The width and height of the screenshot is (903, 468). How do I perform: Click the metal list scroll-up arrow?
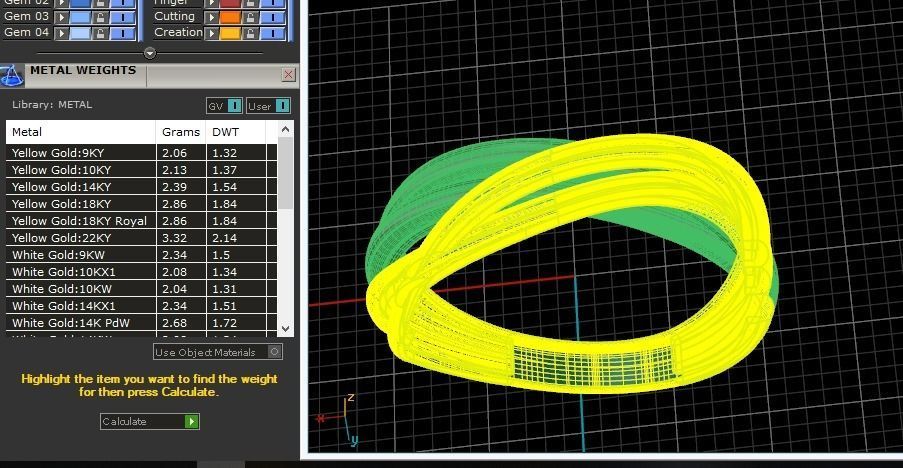click(x=286, y=130)
